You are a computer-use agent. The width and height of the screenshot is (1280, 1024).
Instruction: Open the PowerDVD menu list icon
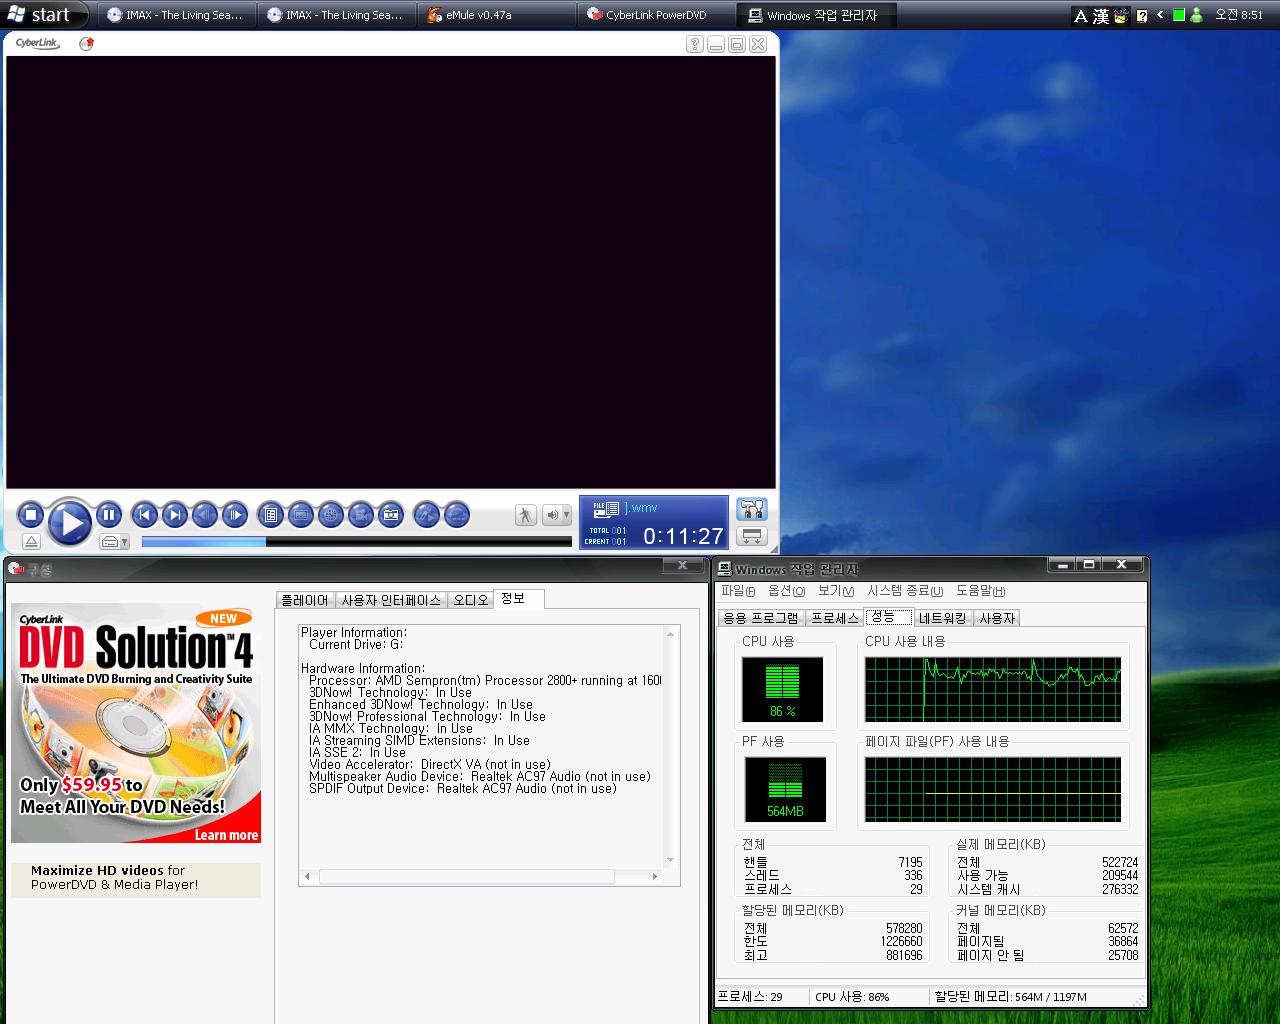click(270, 515)
